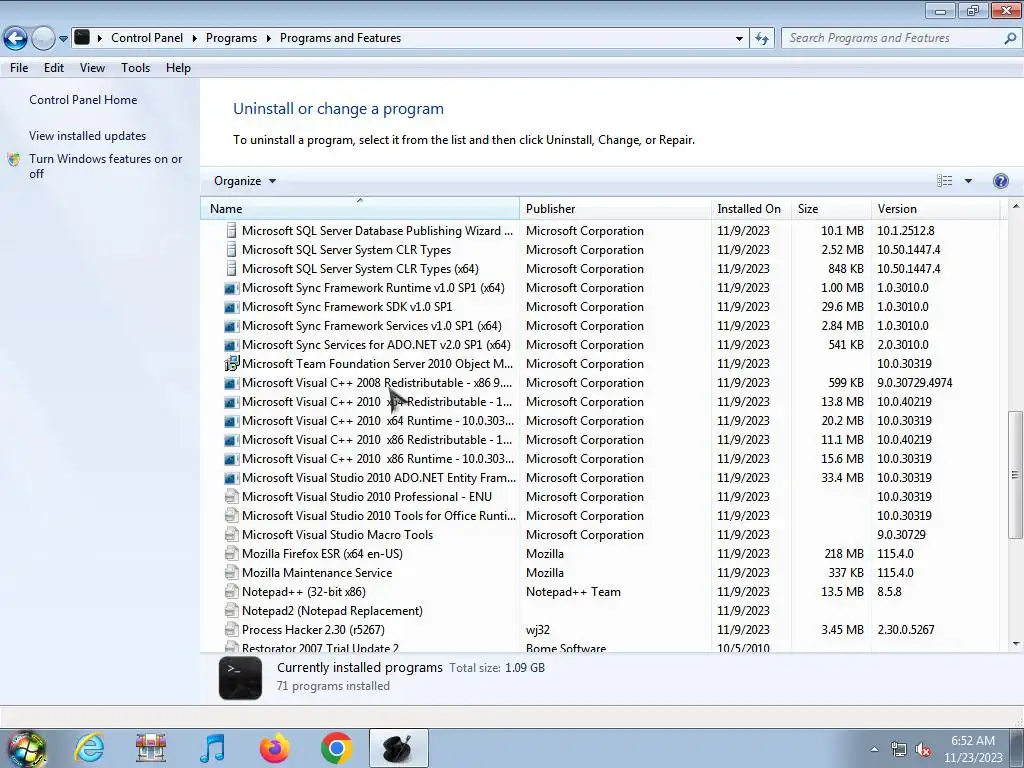
Task: Click icon of Process Hacker 2.30 entry
Action: point(231,630)
